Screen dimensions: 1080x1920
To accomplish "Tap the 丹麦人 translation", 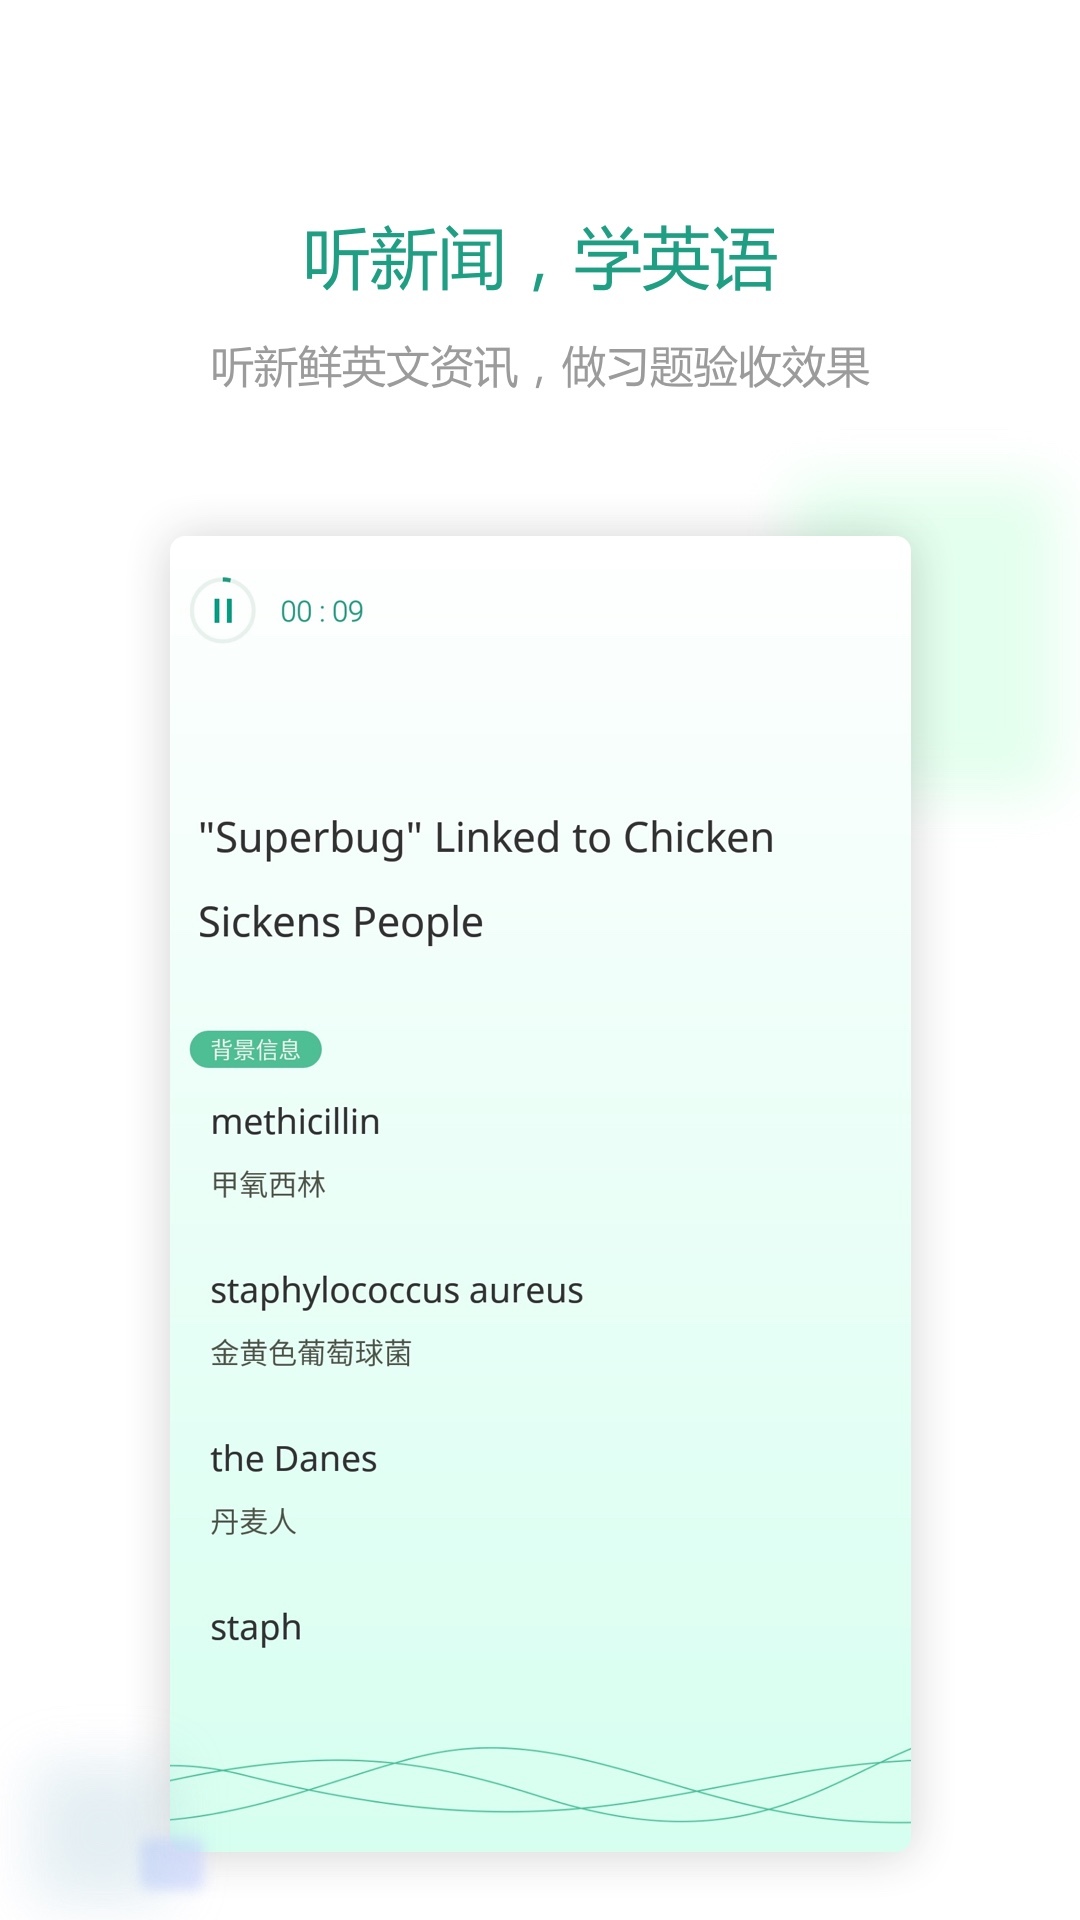I will [x=253, y=1522].
